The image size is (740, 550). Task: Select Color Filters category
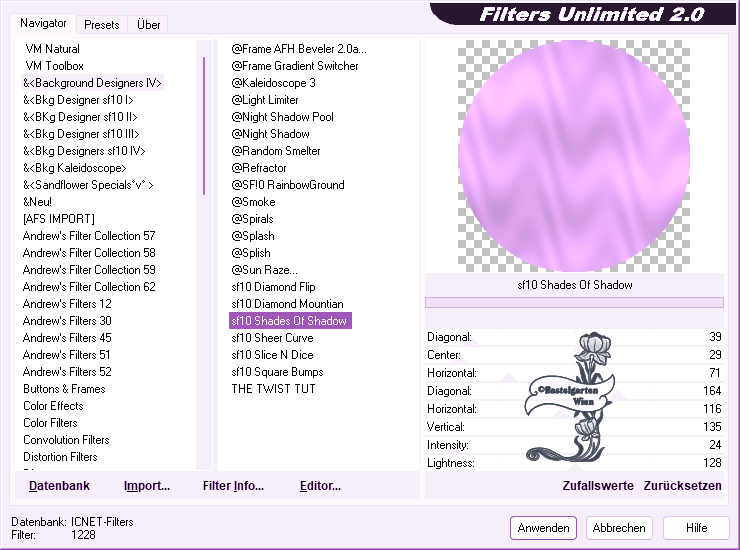click(50, 423)
